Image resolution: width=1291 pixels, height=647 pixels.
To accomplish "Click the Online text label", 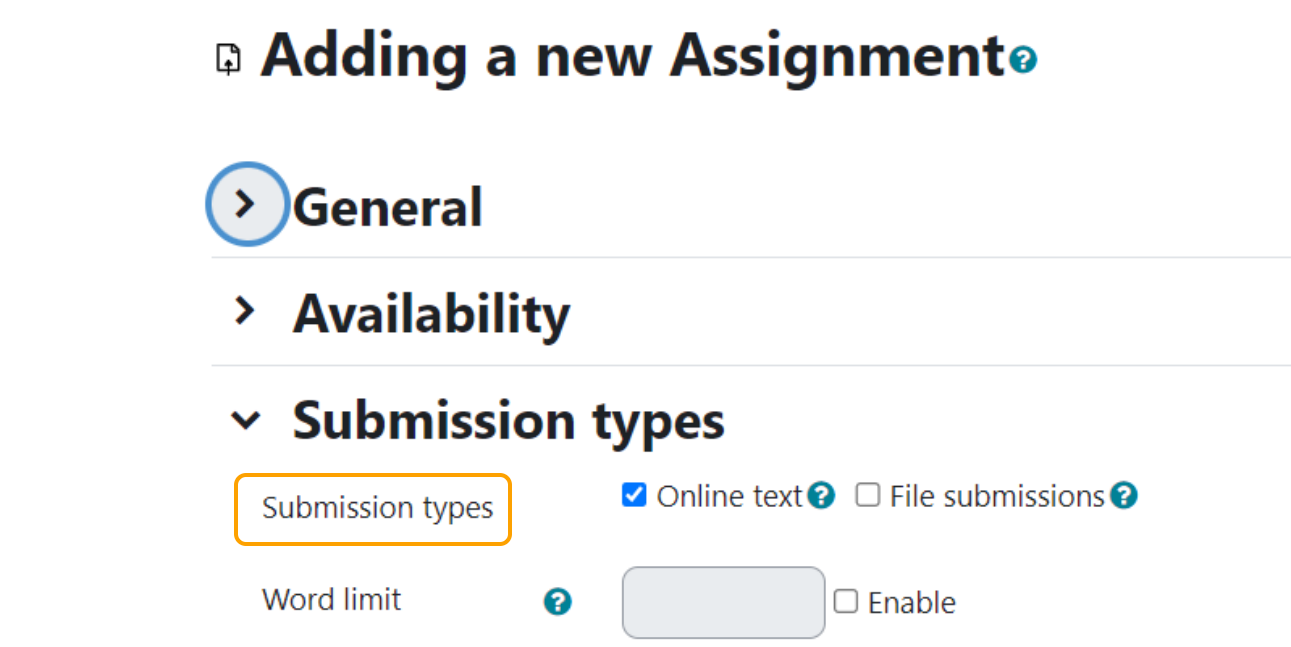I will [x=730, y=496].
